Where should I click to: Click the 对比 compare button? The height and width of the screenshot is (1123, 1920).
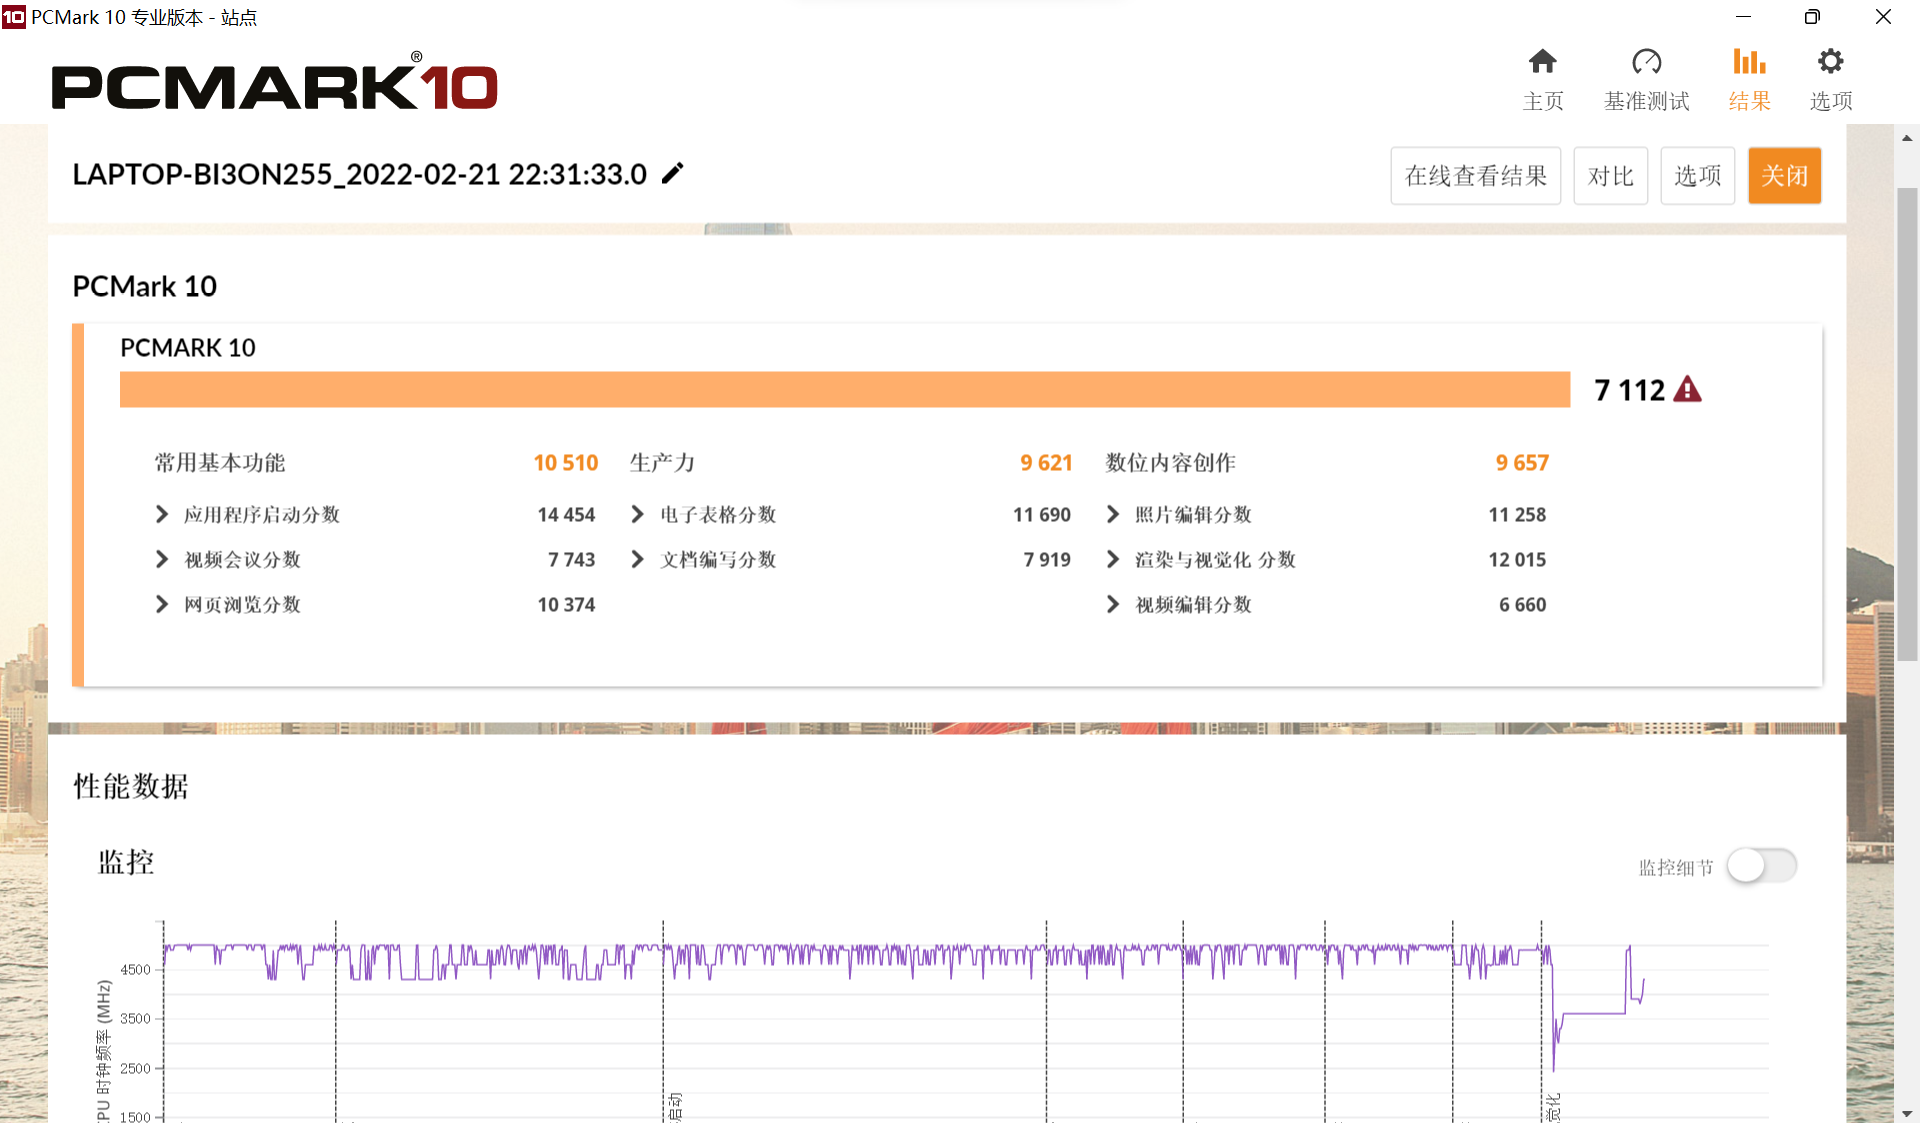[1610, 176]
